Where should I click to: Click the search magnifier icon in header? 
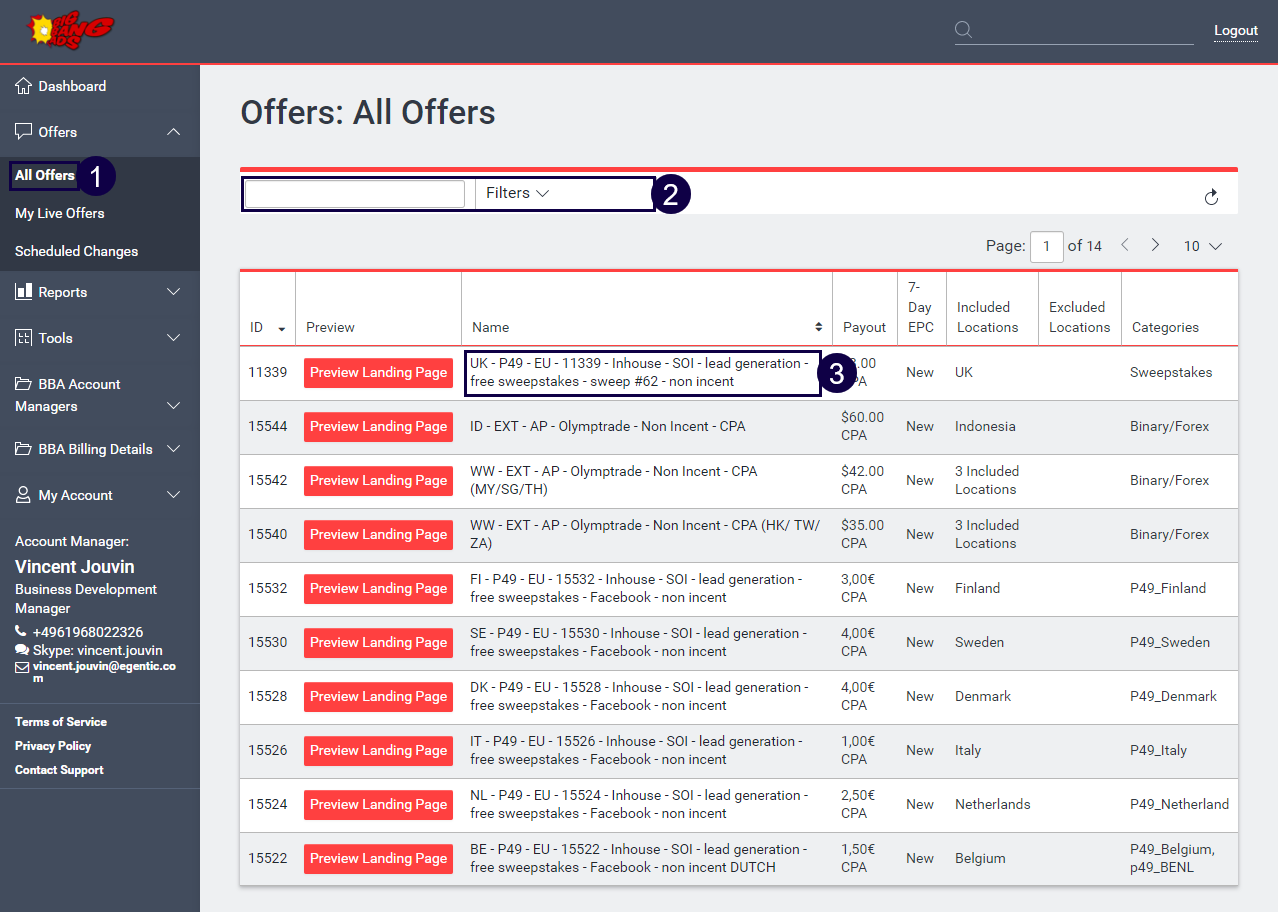pos(963,30)
